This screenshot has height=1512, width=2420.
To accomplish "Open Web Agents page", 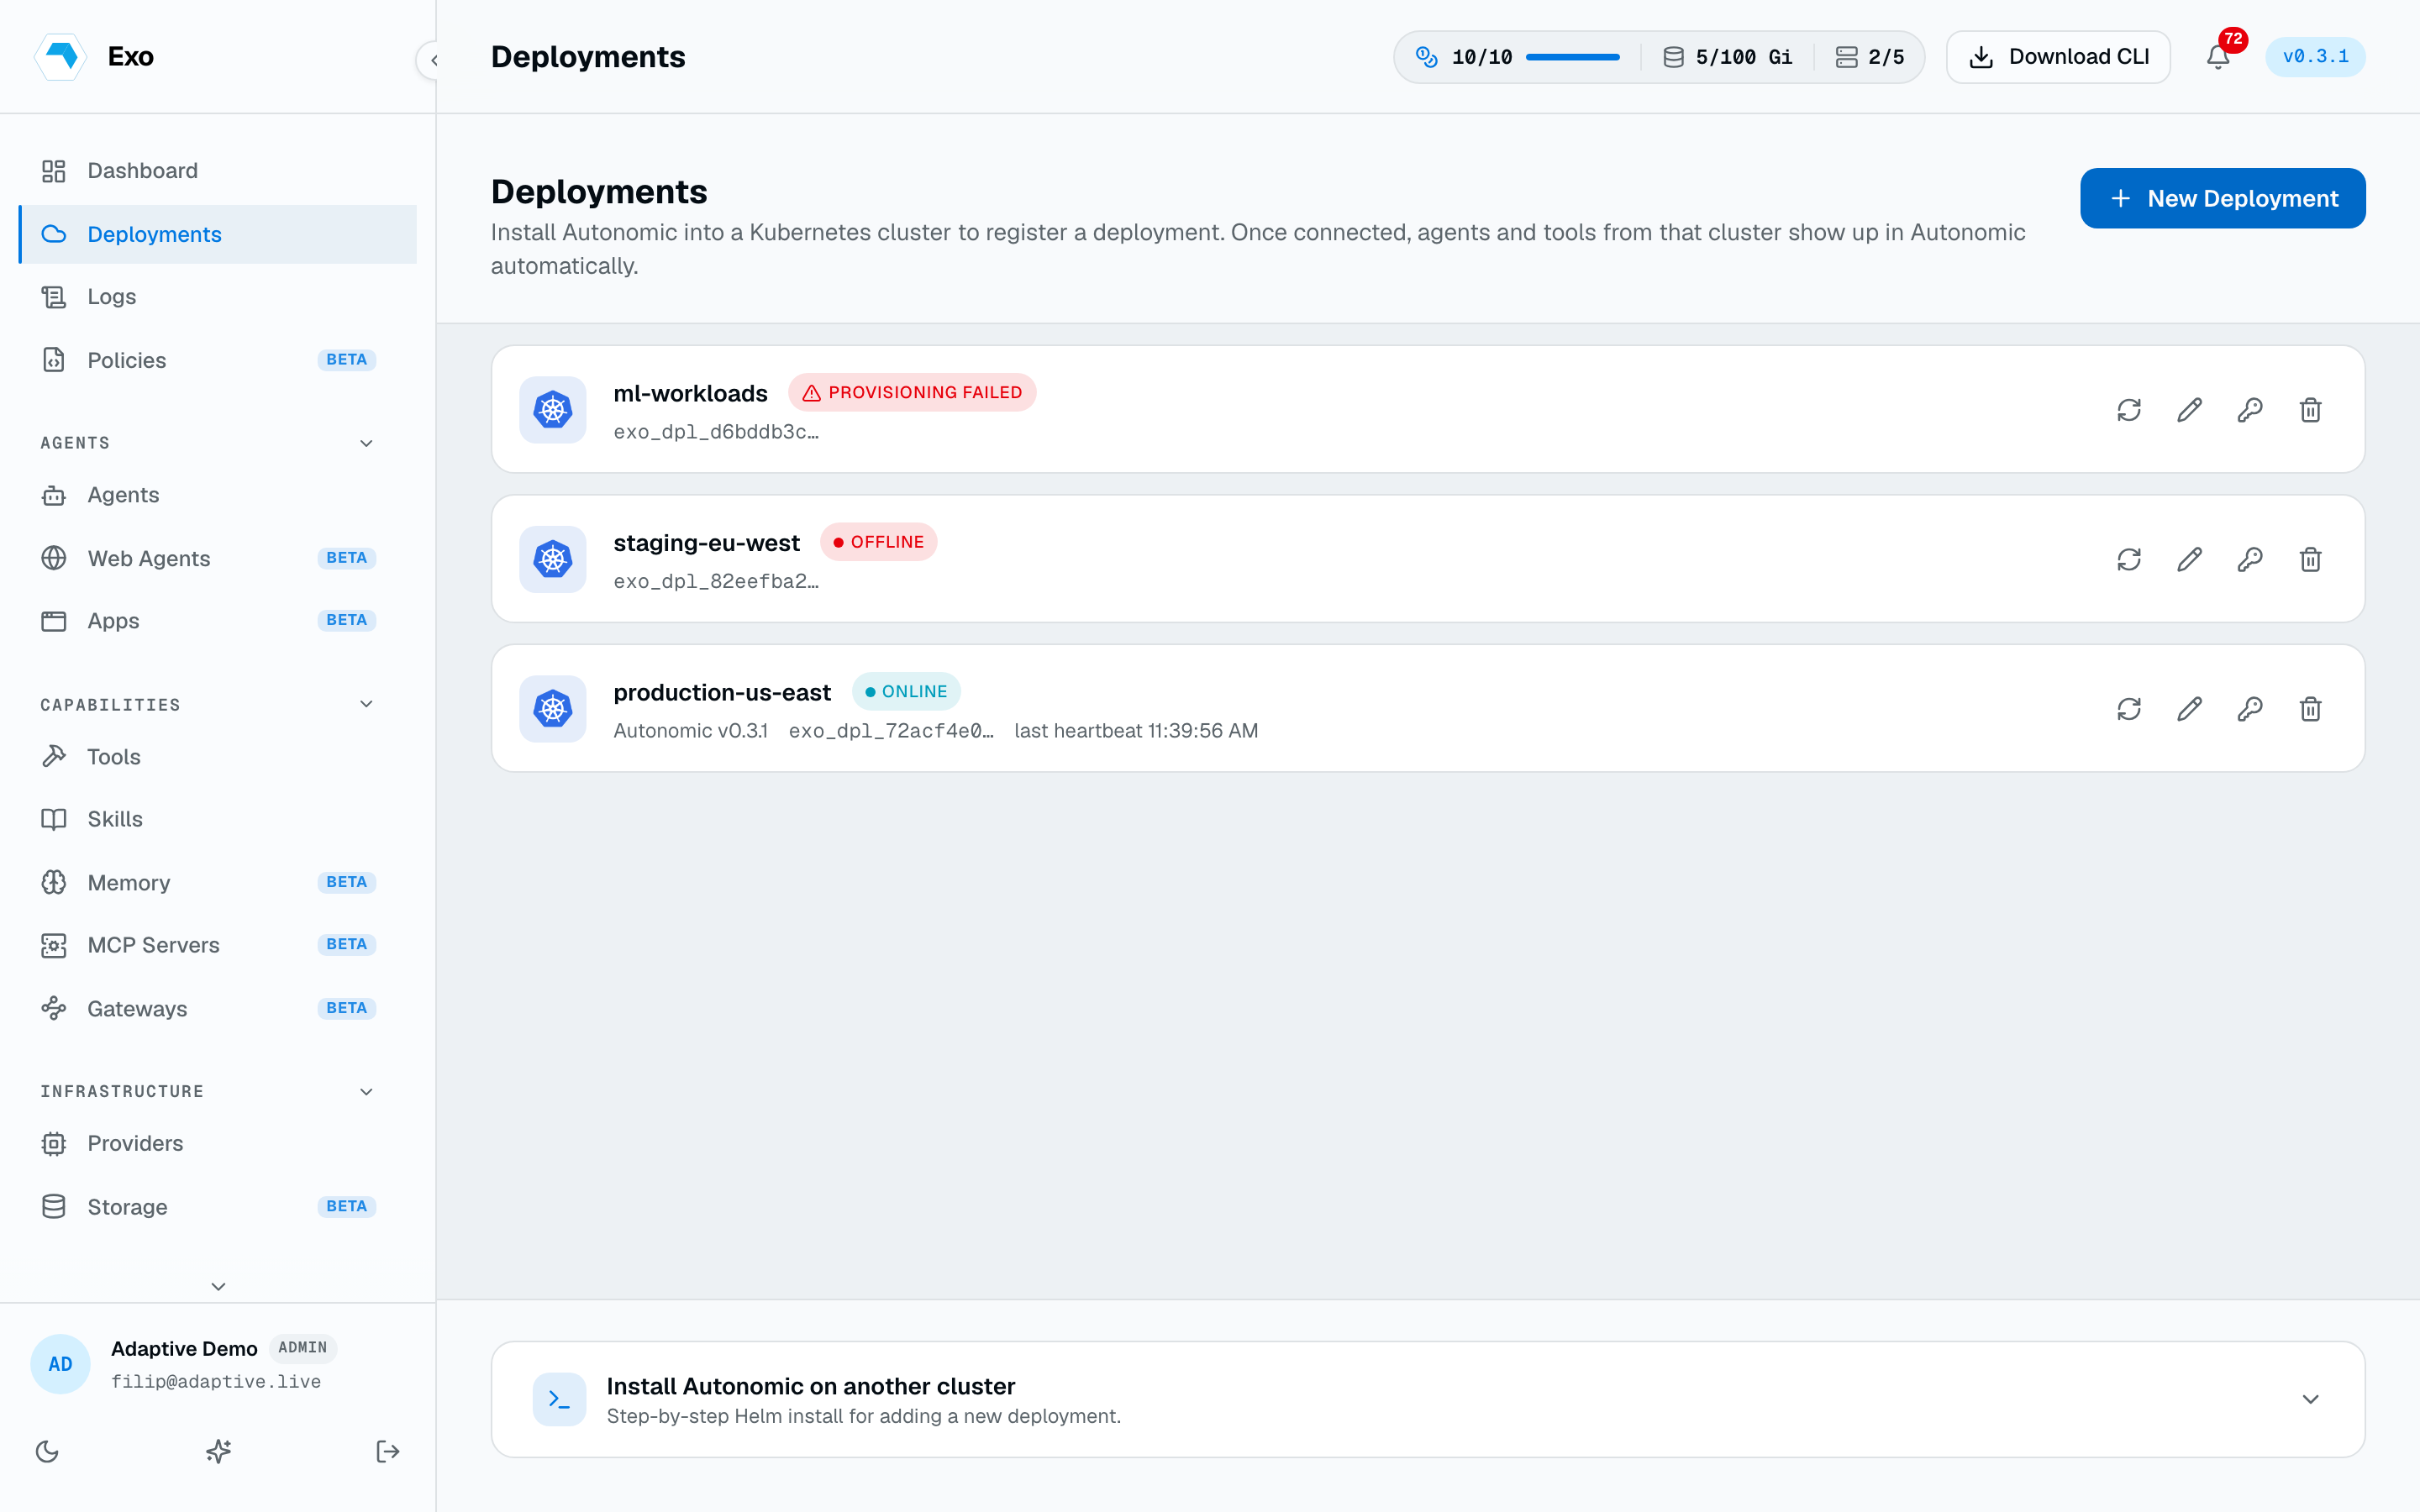I will coord(218,558).
